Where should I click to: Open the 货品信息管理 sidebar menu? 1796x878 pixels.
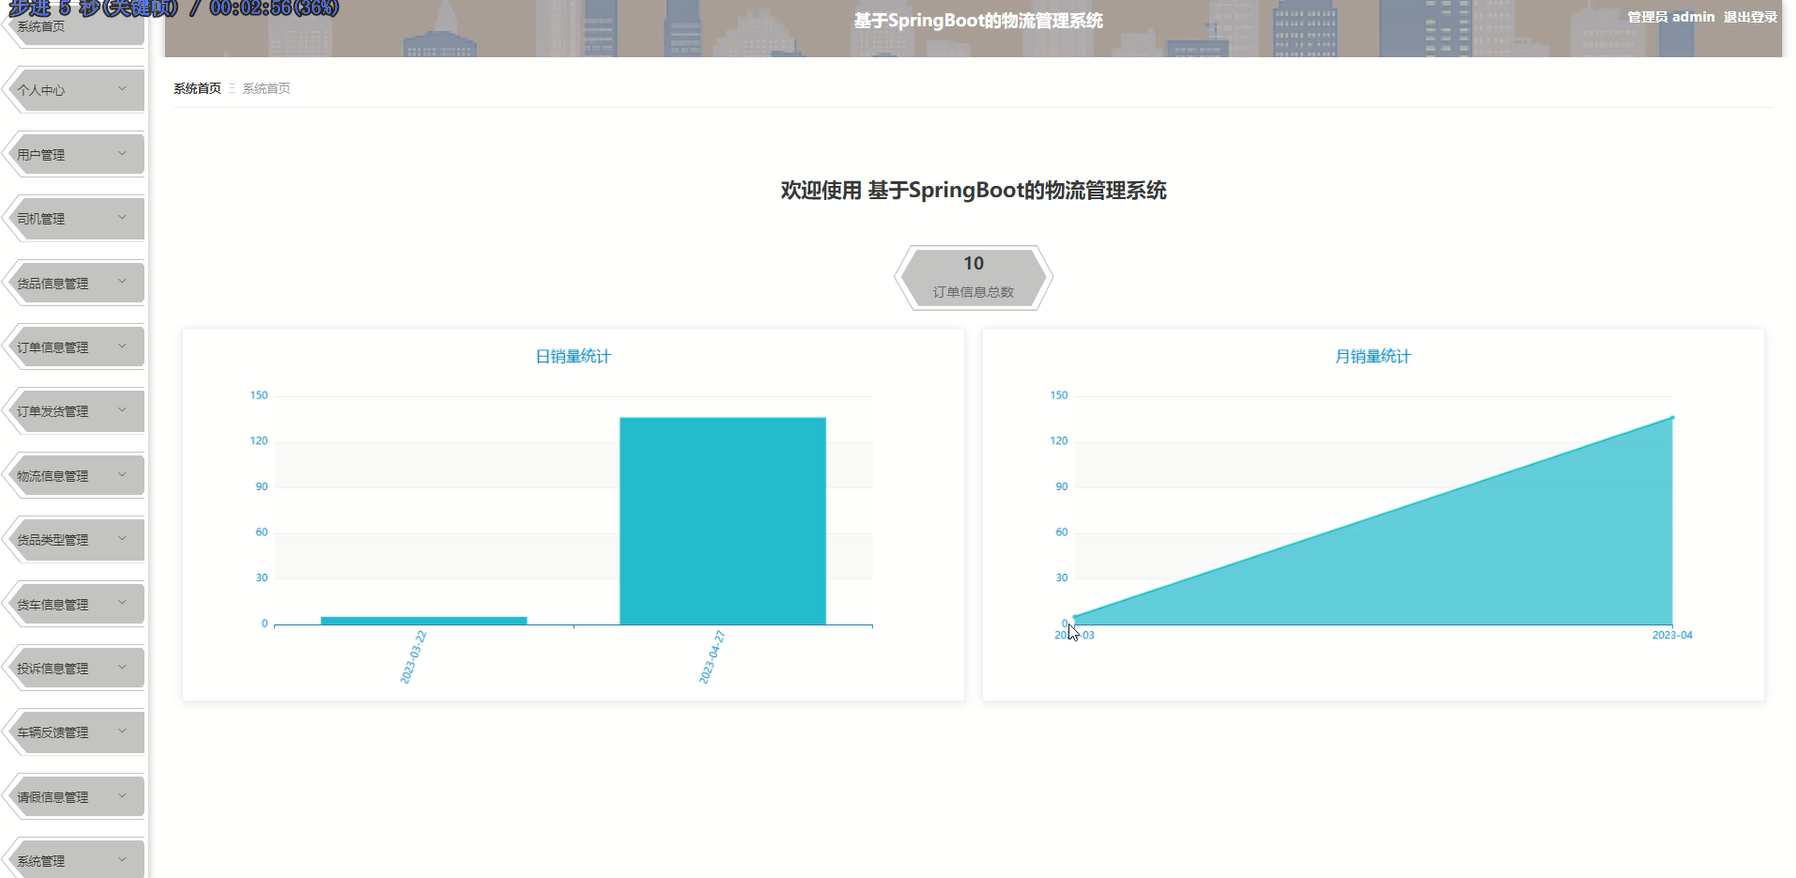75,283
